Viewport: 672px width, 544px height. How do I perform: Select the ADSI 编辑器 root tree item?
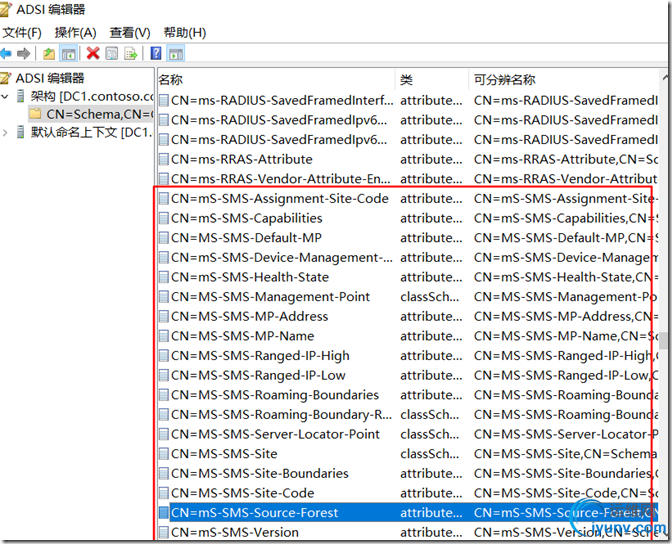tap(50, 78)
